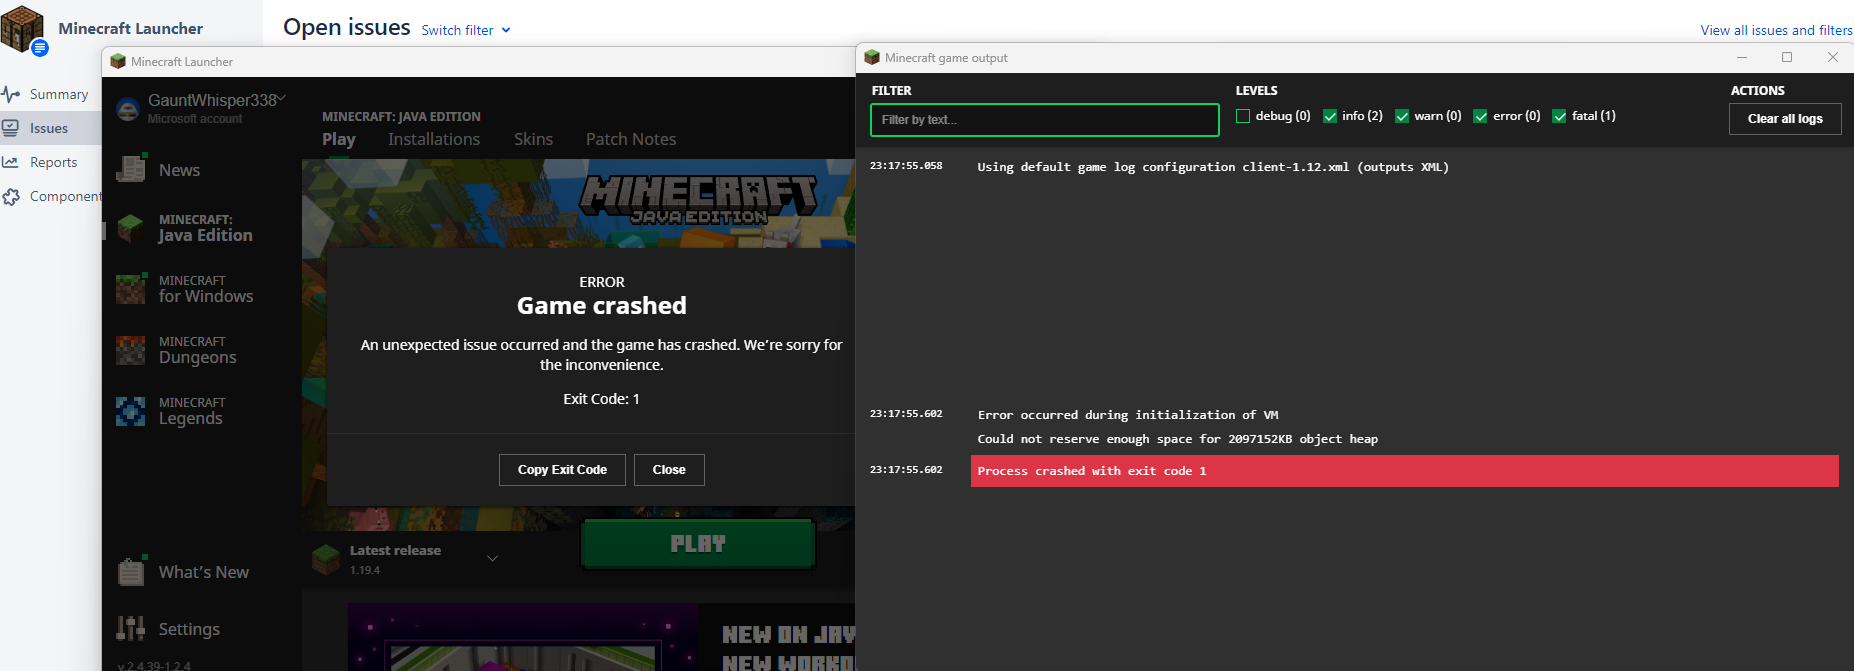Click the Components puzzle icon in sidebar
The image size is (1854, 671).
(x=11, y=196)
